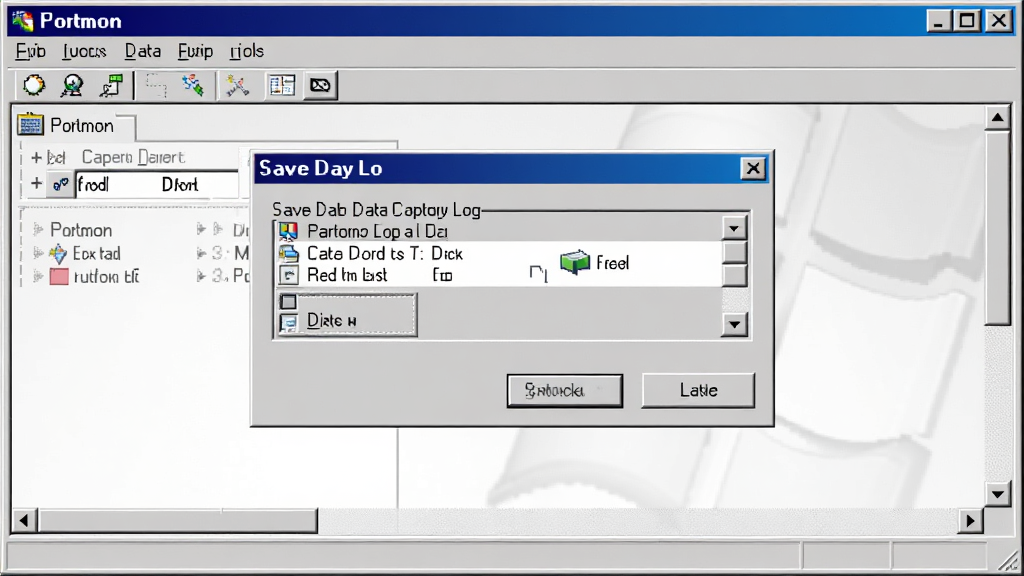Click the main window vertical scrollbar thumb
This screenshot has width=1024, height=576.
click(997, 227)
